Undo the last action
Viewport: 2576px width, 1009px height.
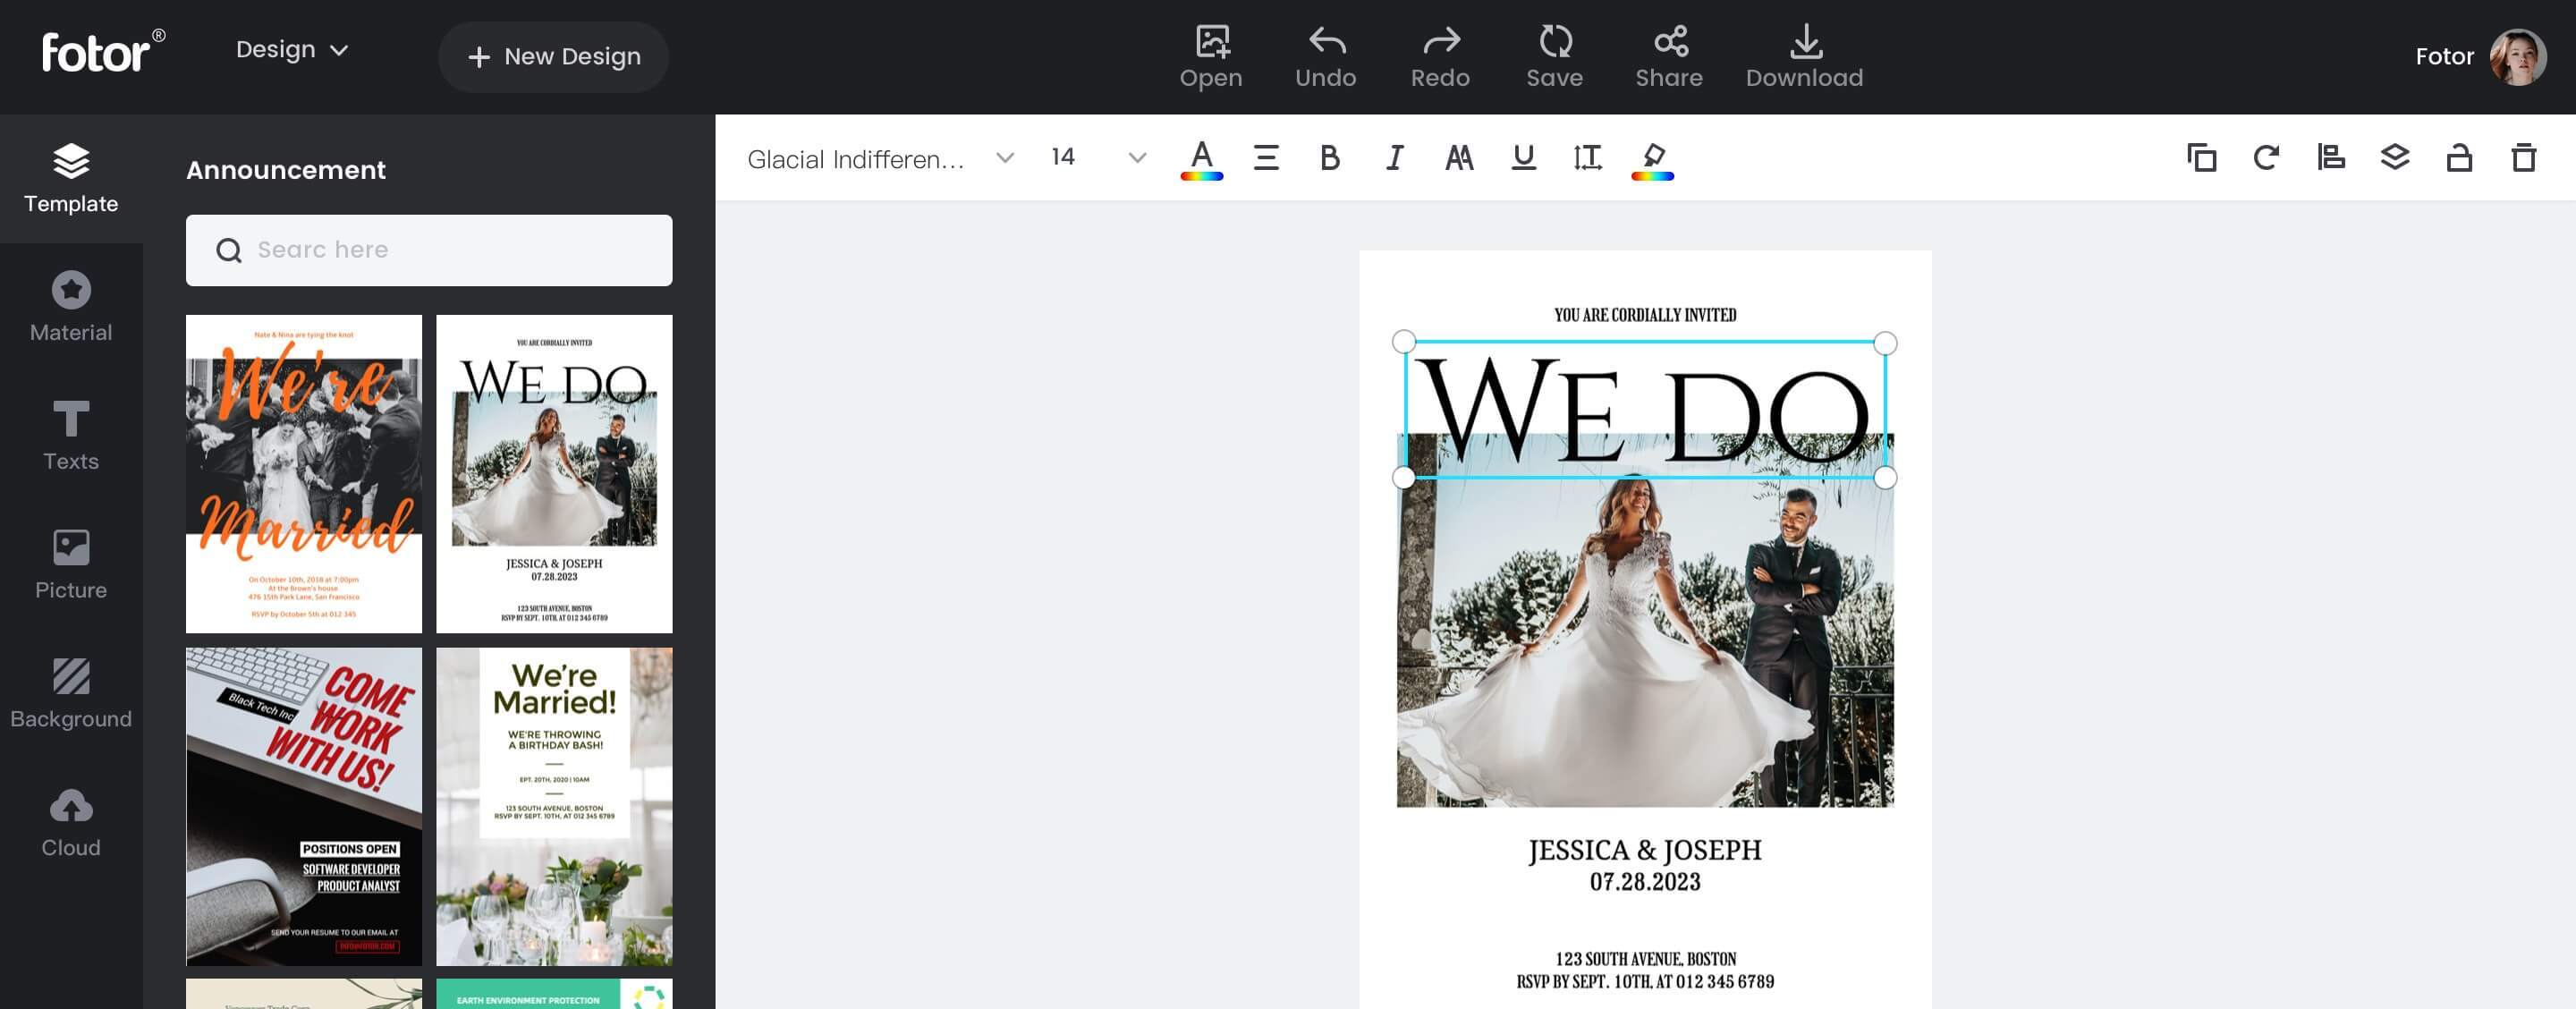(1325, 56)
